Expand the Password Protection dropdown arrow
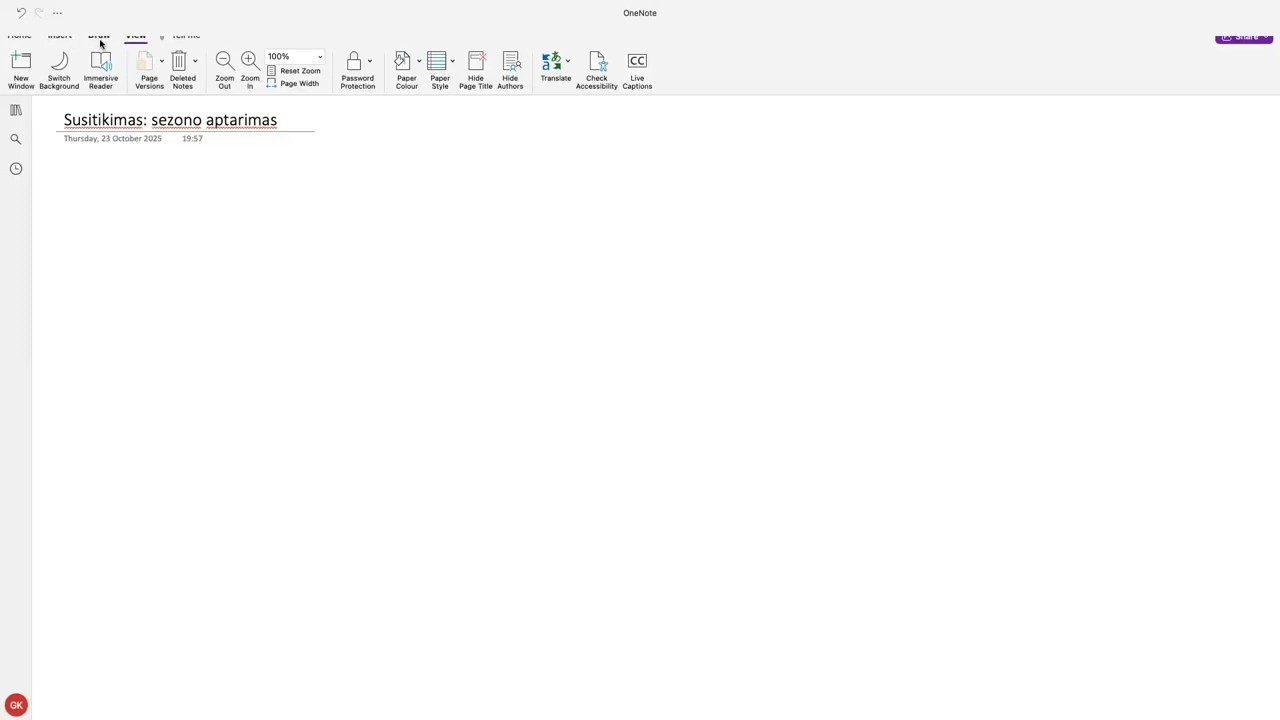1280x720 pixels. tap(370, 61)
